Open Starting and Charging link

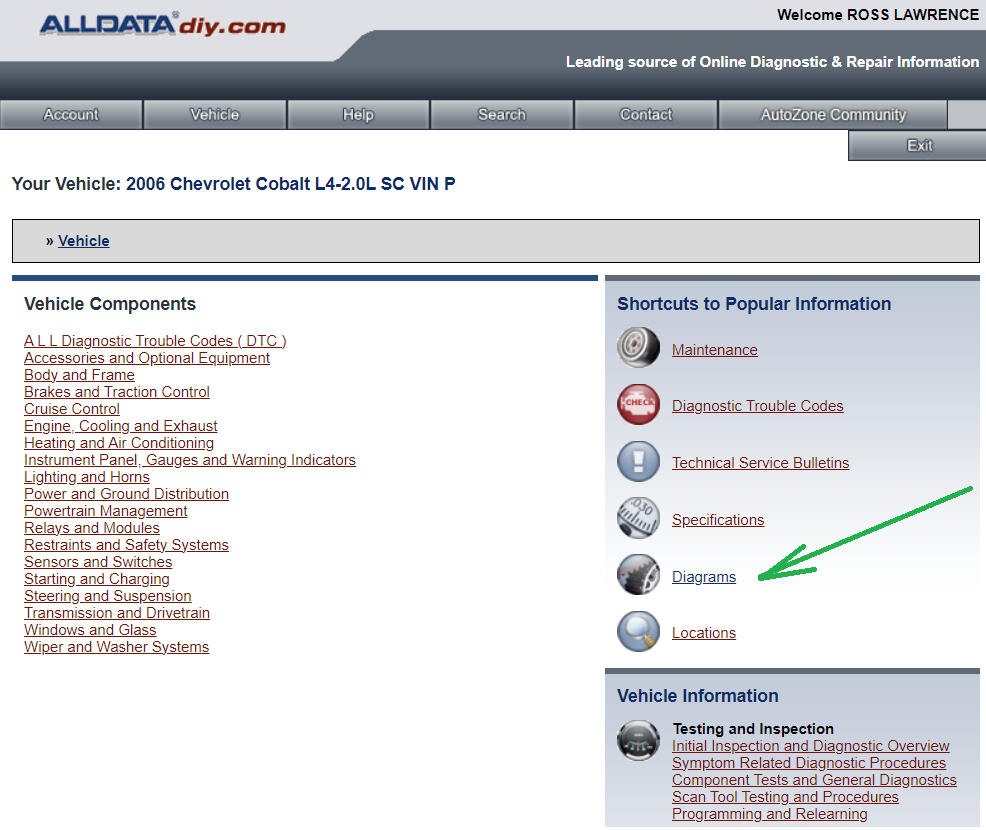coord(97,578)
